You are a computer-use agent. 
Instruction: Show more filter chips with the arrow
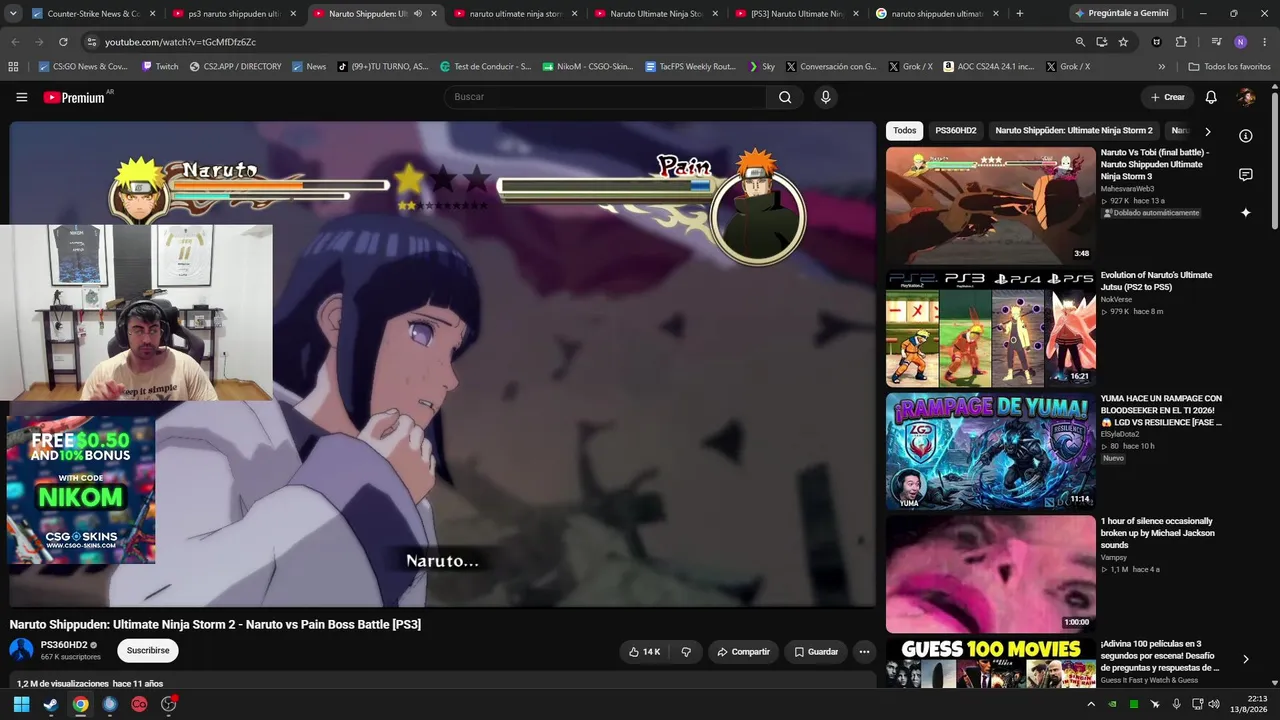click(1207, 131)
